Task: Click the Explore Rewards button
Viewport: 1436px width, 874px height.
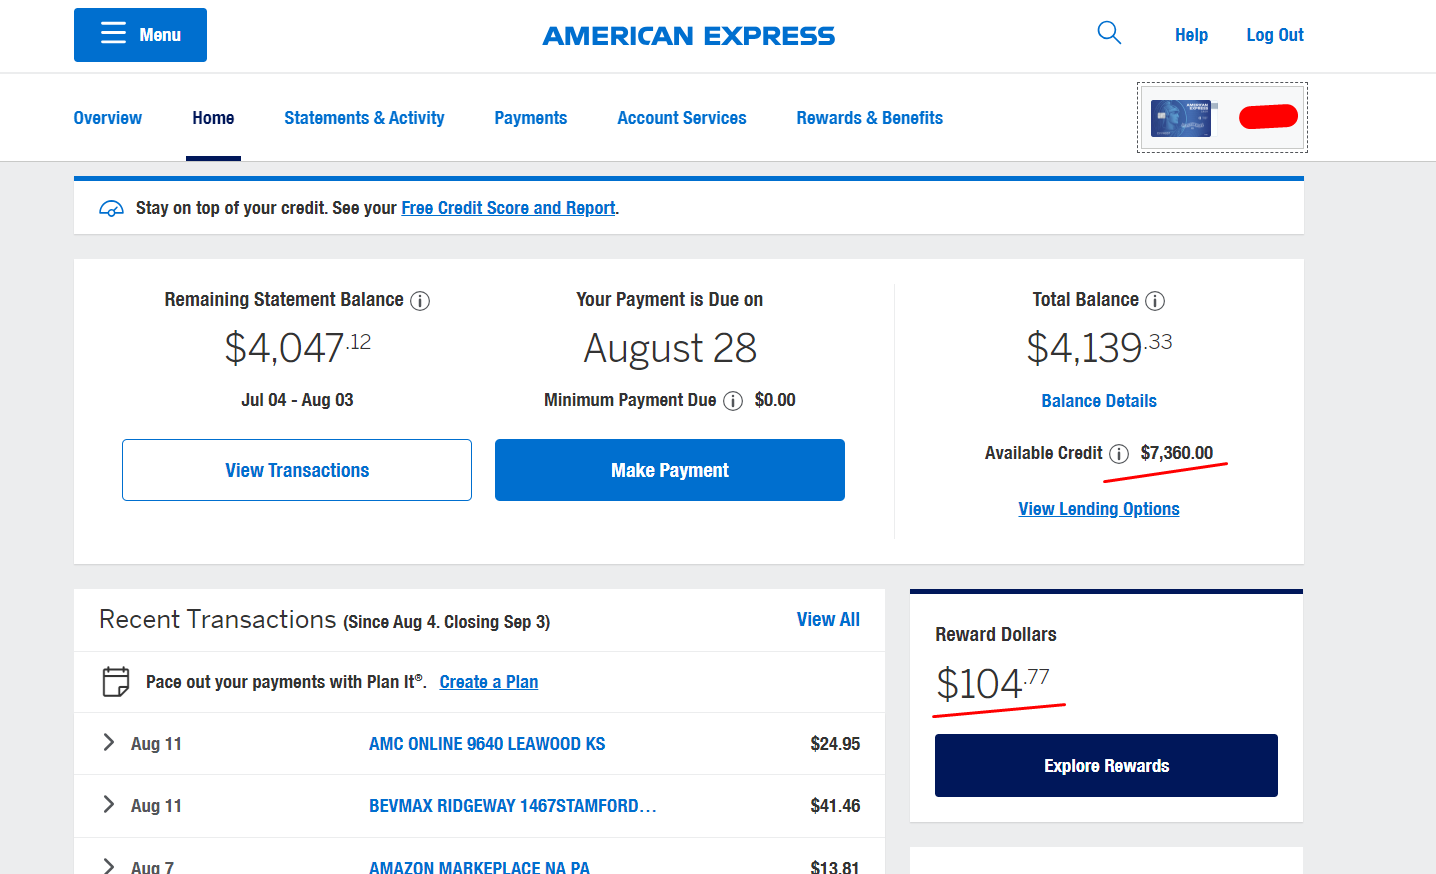Action: [1106, 766]
